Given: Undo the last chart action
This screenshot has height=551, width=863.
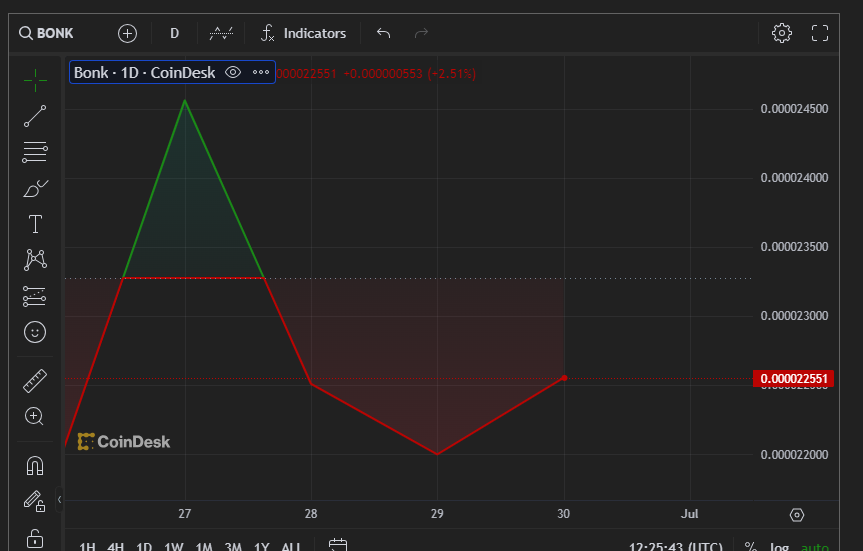Looking at the screenshot, I should pos(384,33).
